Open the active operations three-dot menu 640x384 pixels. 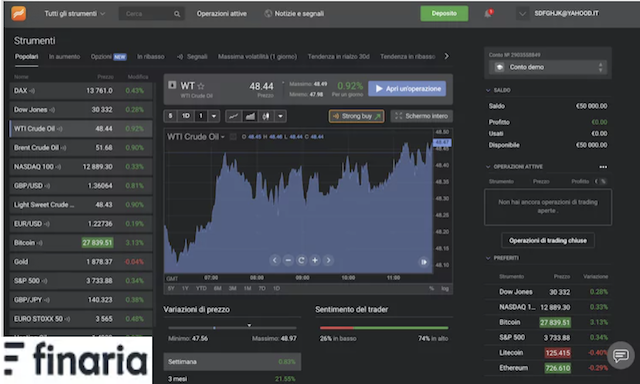603,167
